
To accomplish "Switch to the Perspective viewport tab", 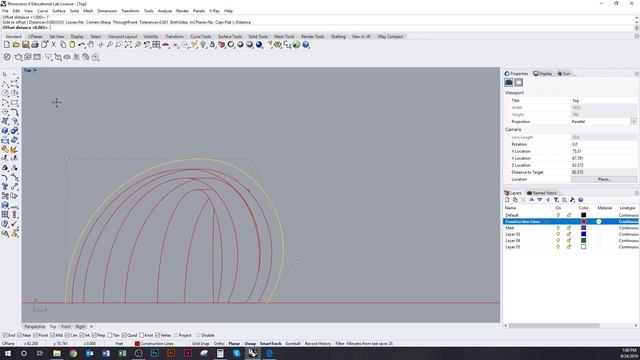I will (35, 327).
